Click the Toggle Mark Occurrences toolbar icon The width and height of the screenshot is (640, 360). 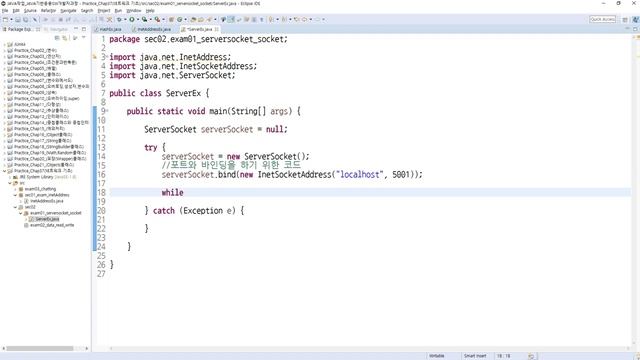(231, 19)
